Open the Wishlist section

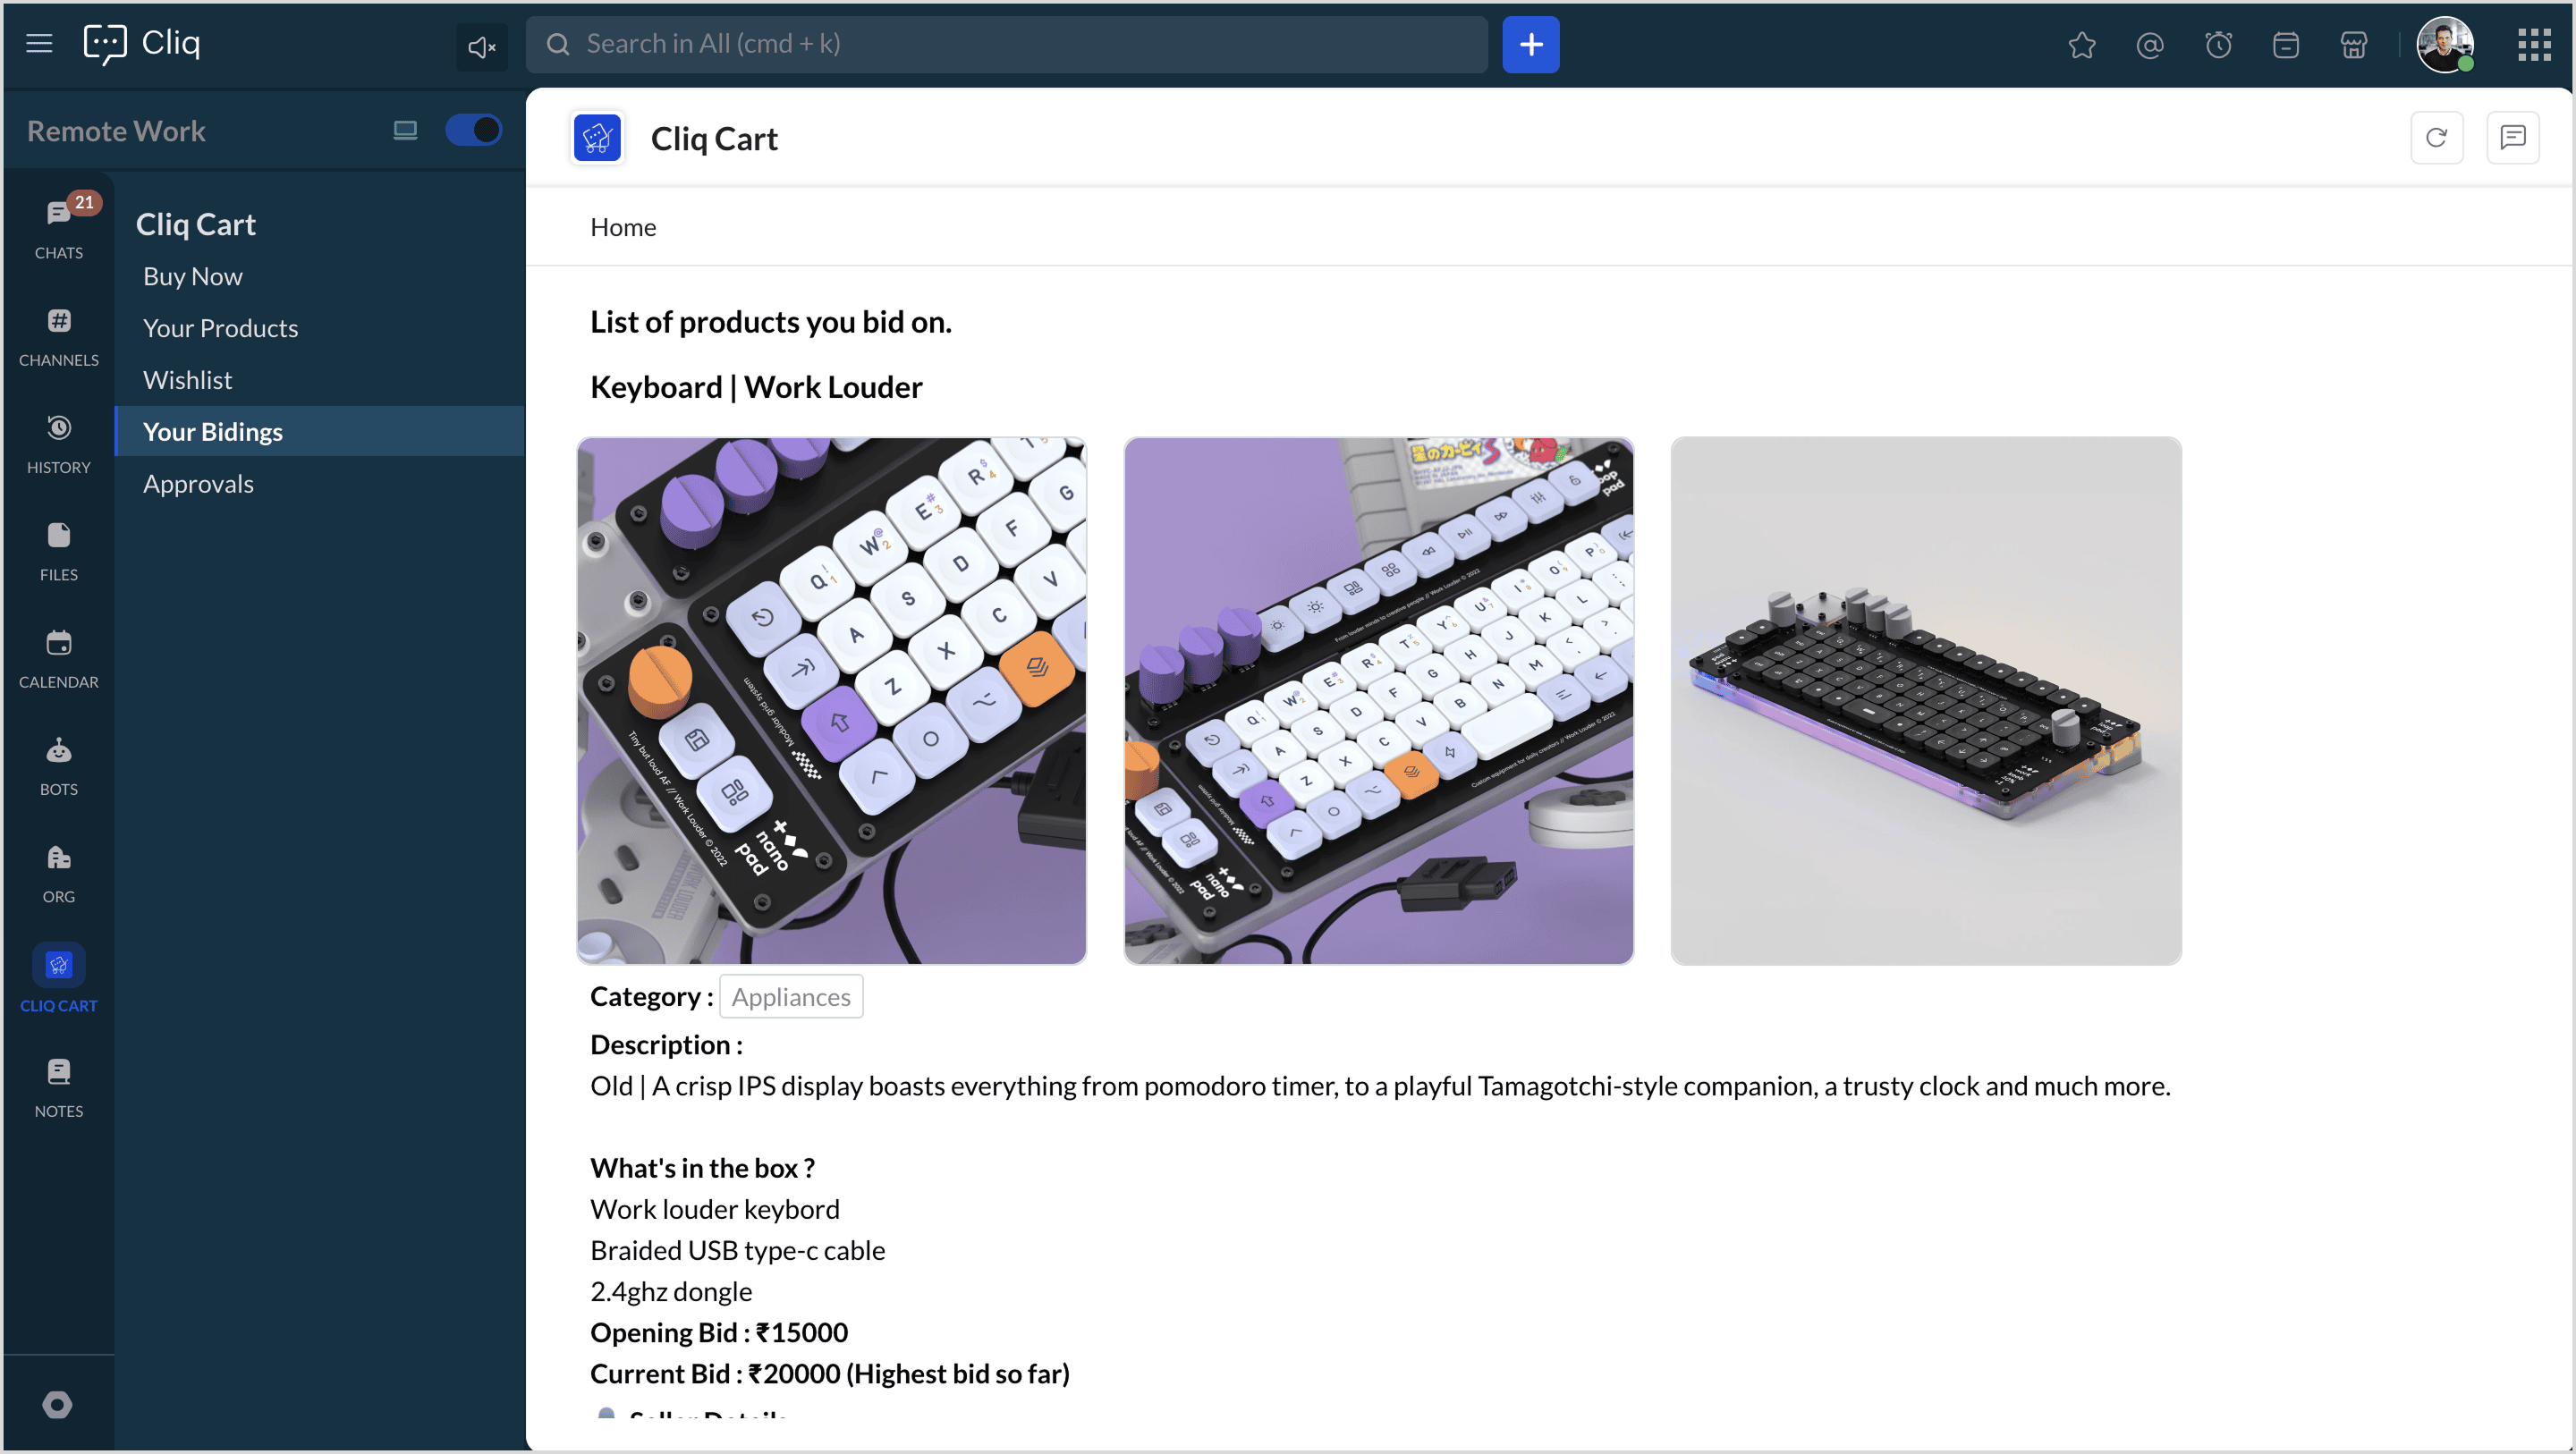click(187, 380)
